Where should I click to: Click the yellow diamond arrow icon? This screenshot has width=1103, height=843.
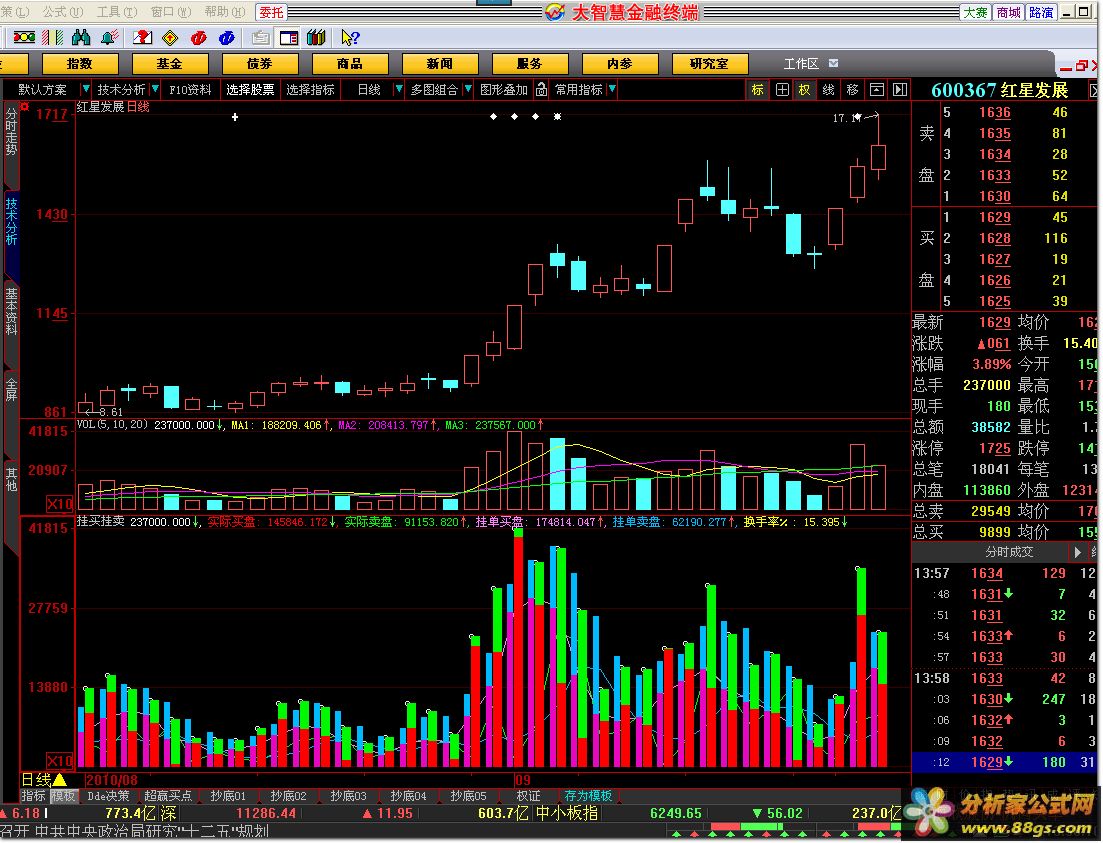(x=170, y=37)
